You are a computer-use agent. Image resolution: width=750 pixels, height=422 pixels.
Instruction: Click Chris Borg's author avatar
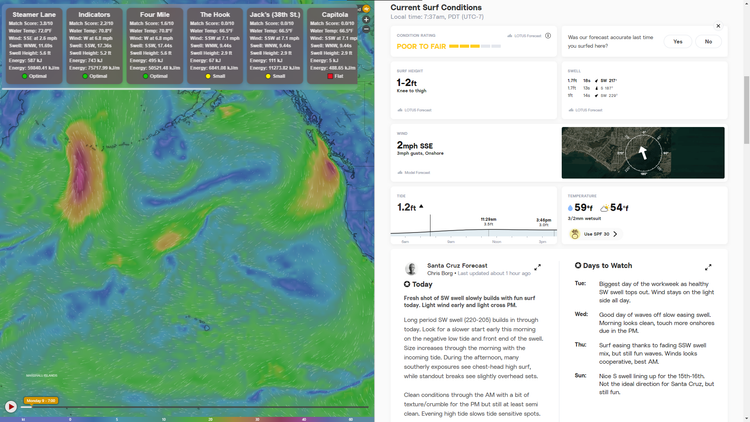410,269
